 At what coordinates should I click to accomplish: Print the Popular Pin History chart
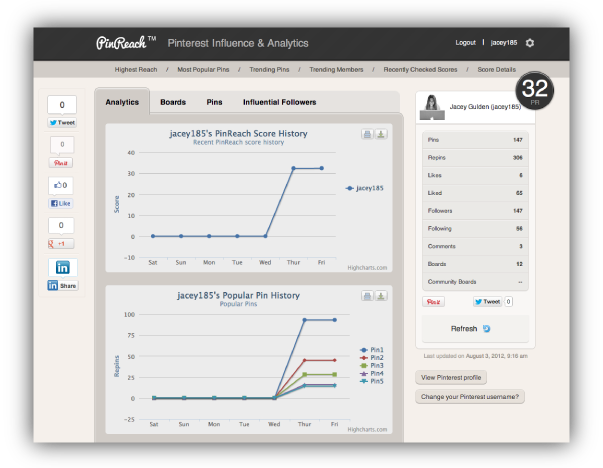[367, 296]
